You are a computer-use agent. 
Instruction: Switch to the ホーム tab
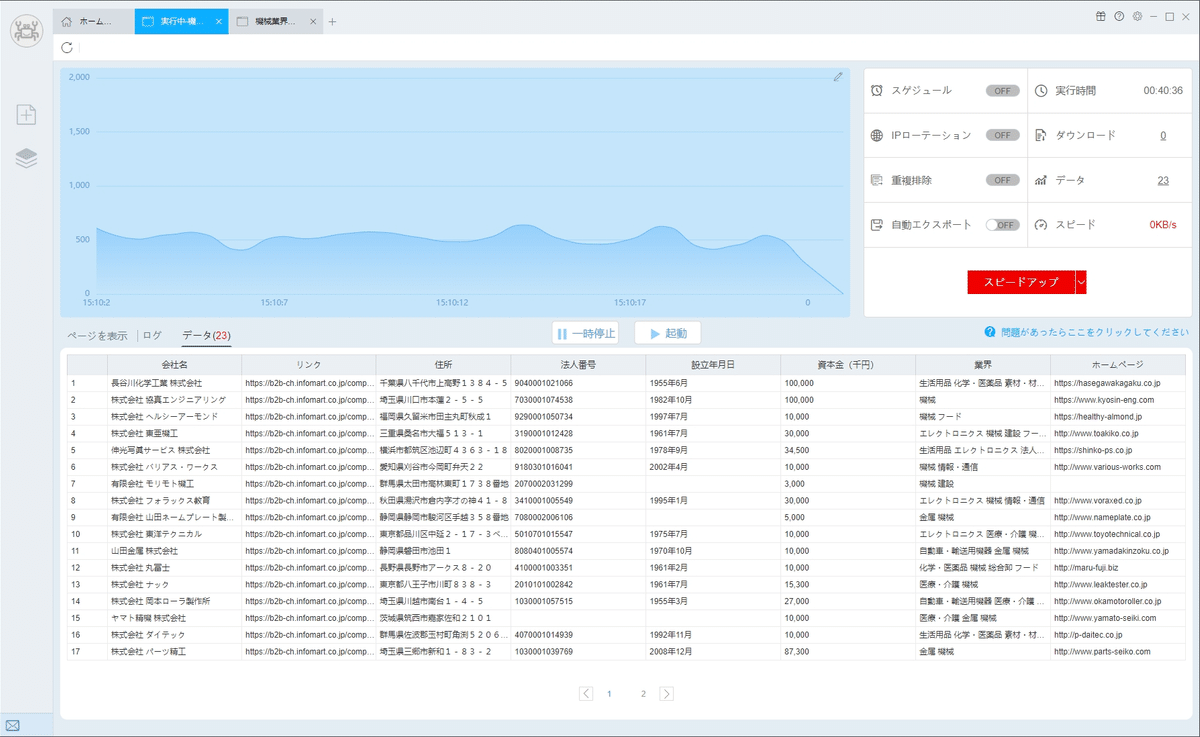[x=94, y=21]
